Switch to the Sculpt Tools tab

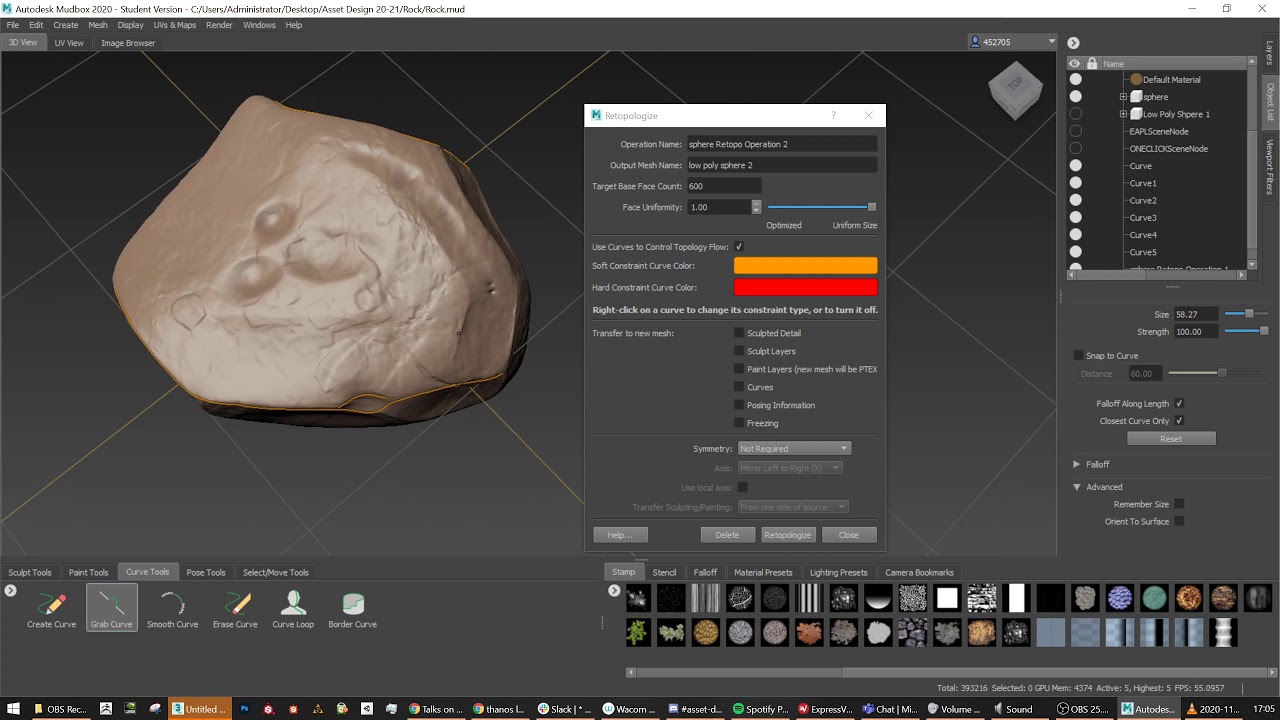(30, 572)
